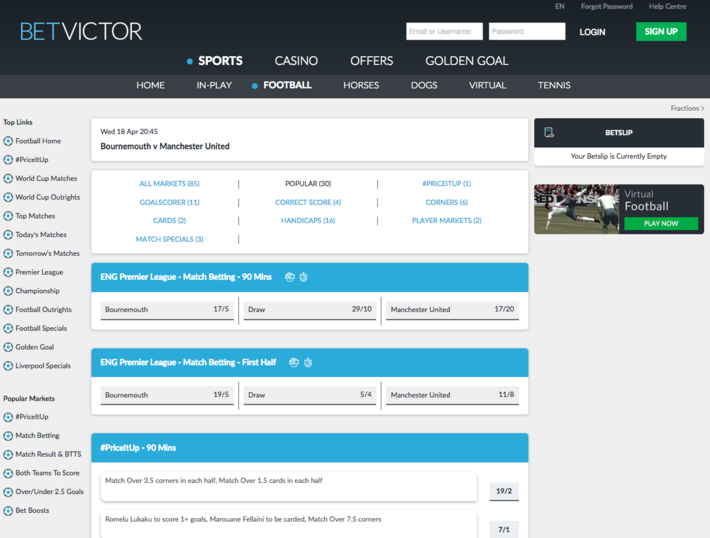The width and height of the screenshot is (710, 538).
Task: Show Corners (6) markets
Action: click(446, 202)
